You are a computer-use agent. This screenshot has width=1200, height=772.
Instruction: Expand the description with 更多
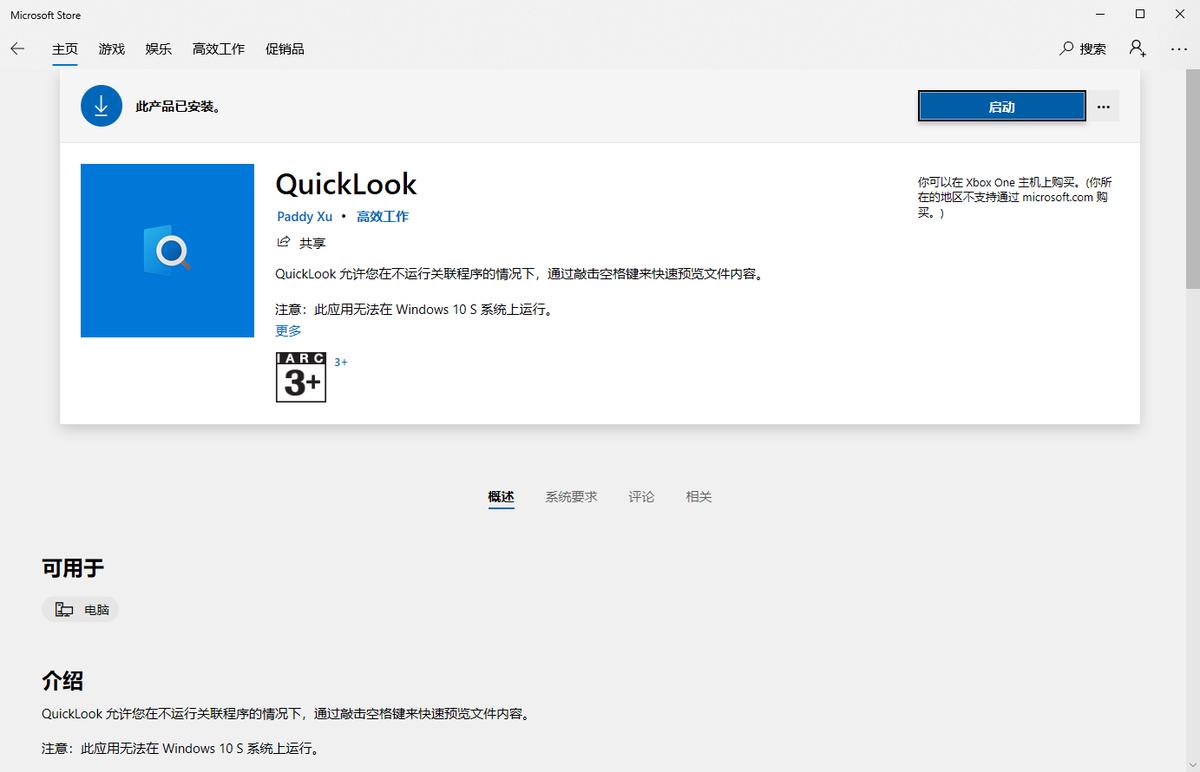pos(287,330)
